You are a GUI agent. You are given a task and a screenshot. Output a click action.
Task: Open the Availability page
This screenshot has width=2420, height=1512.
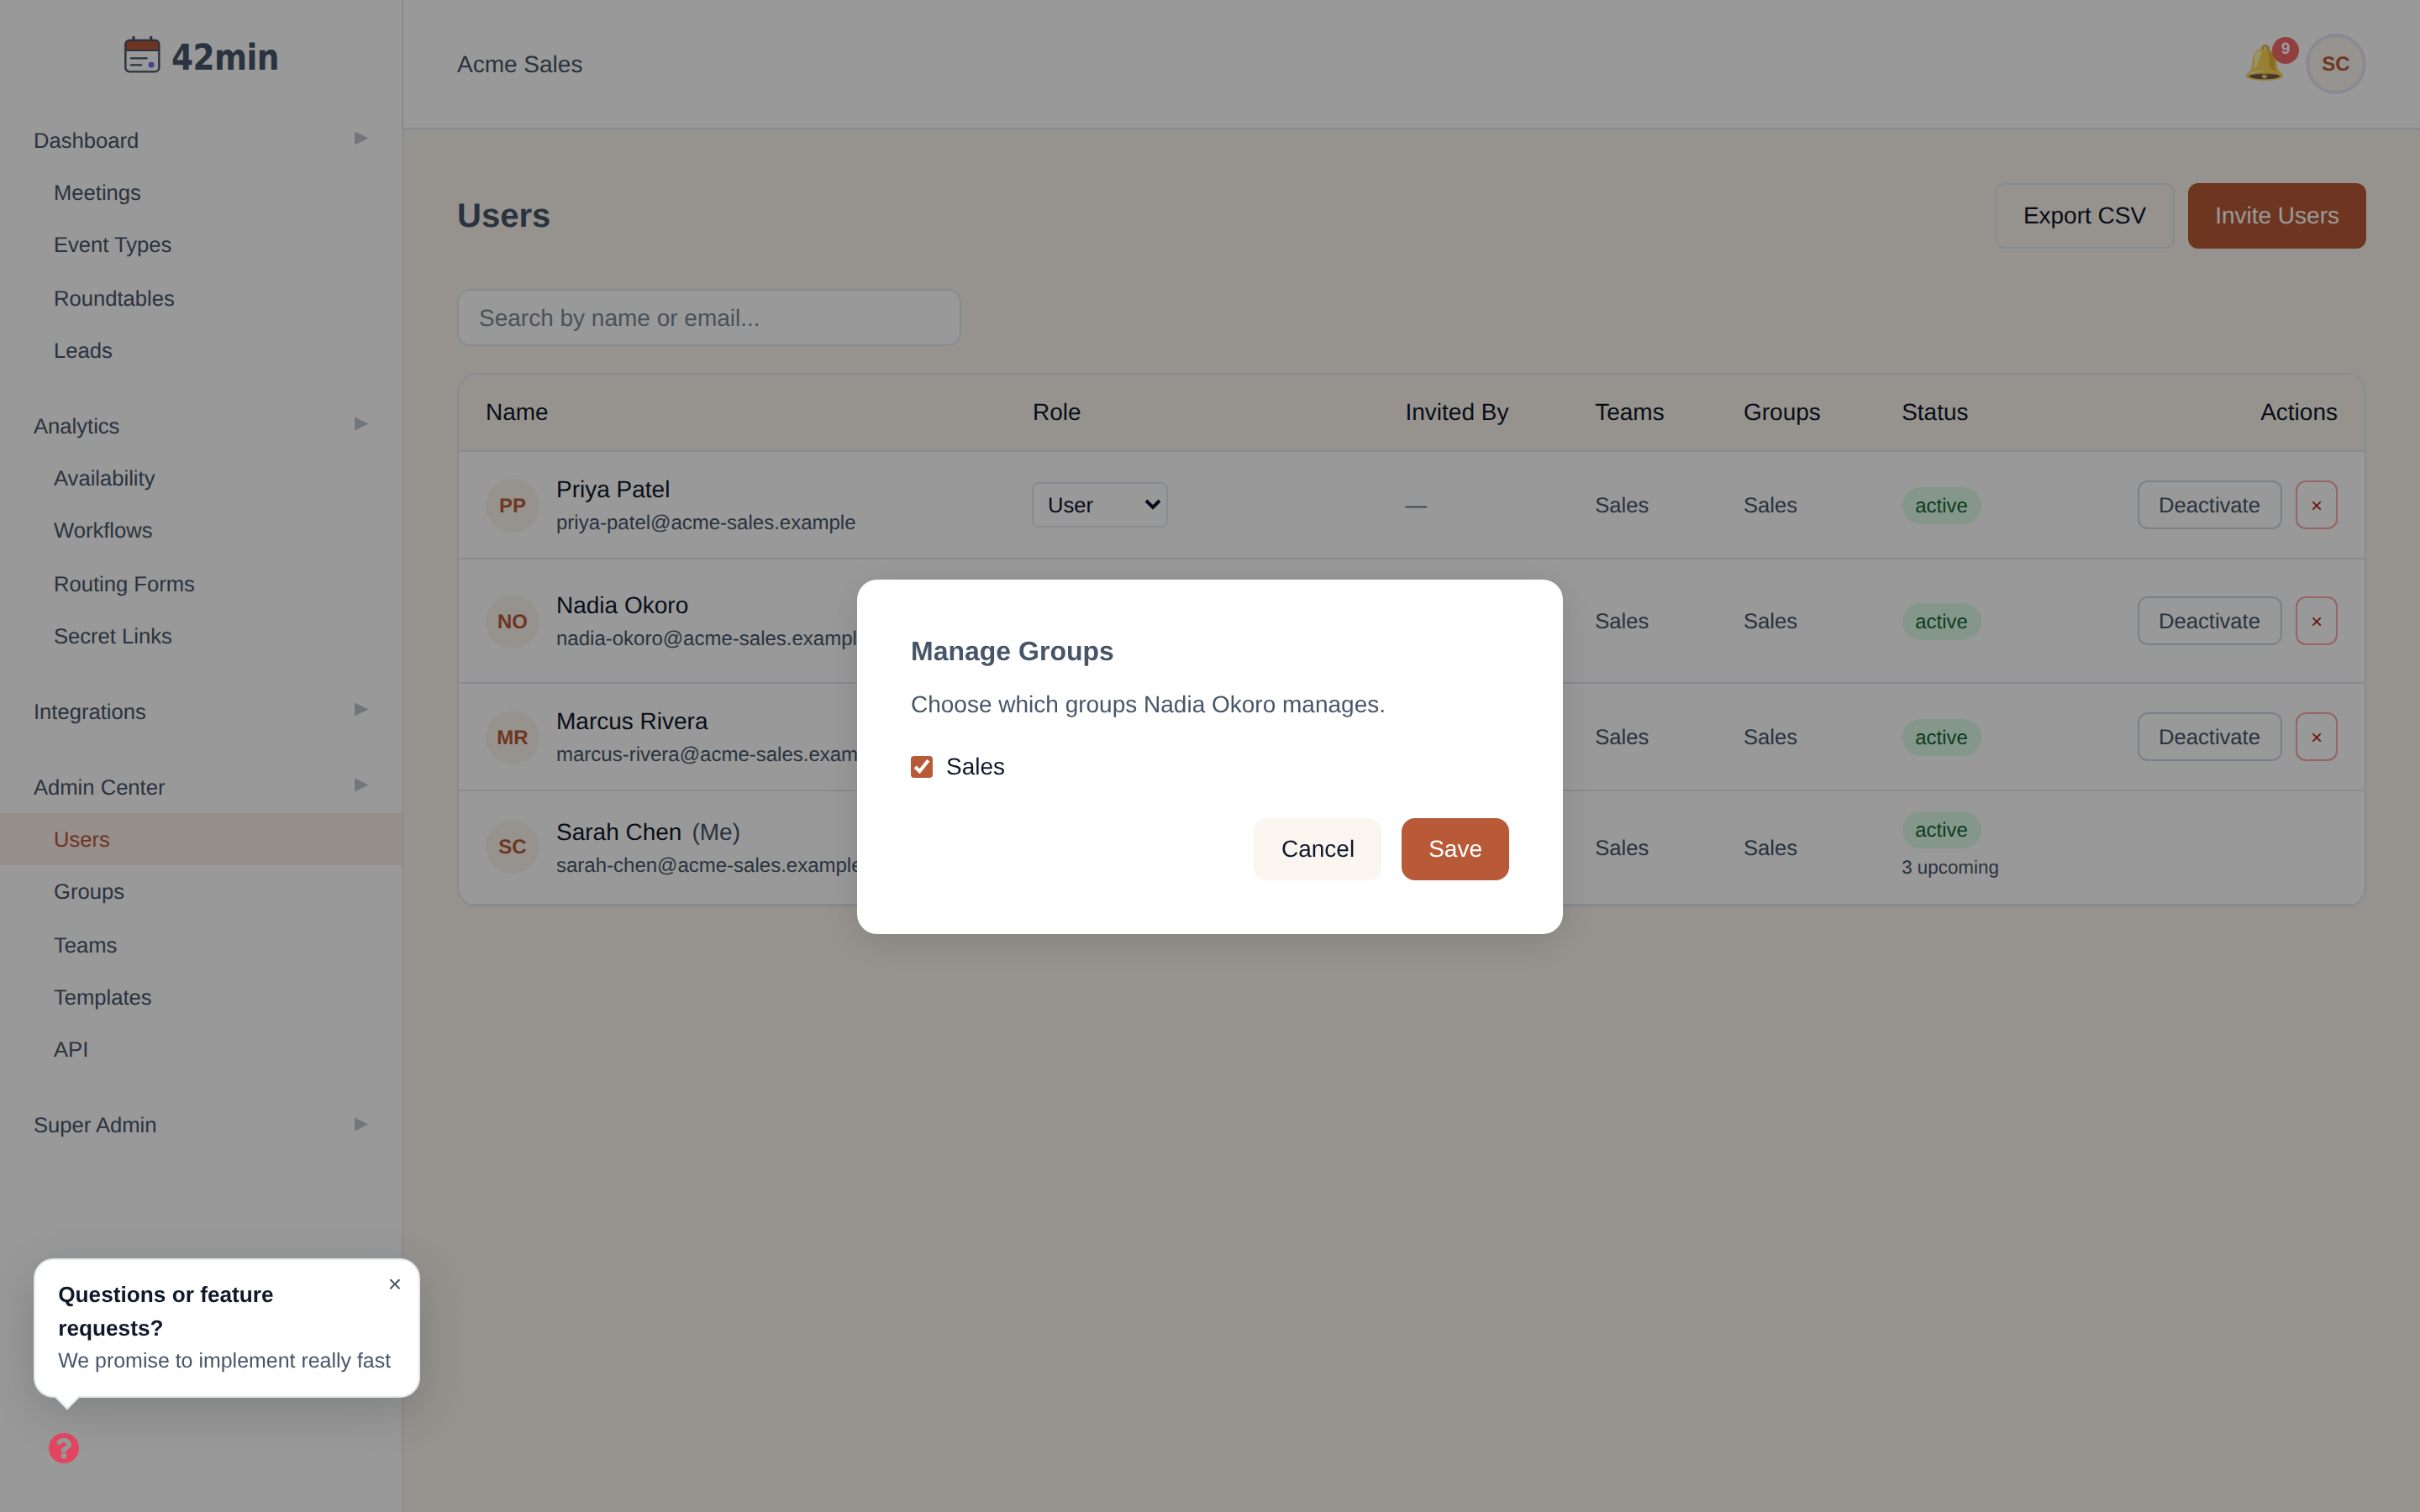104,478
